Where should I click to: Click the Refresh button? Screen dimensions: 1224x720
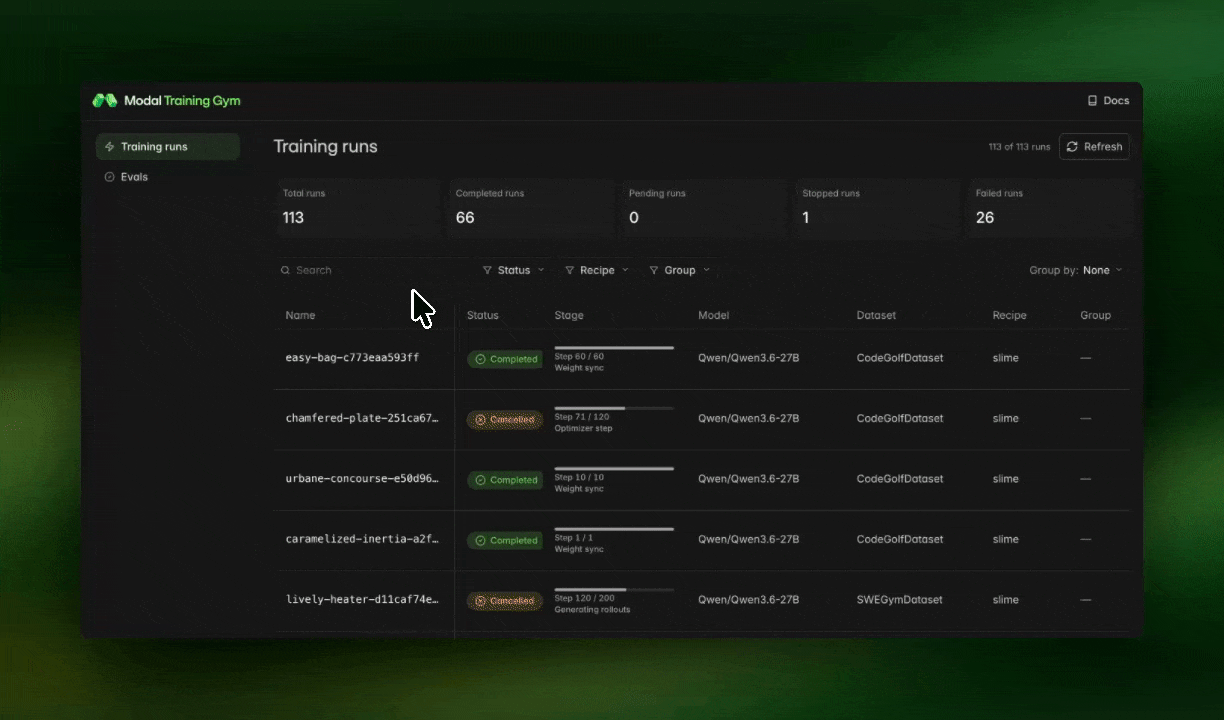click(1094, 147)
